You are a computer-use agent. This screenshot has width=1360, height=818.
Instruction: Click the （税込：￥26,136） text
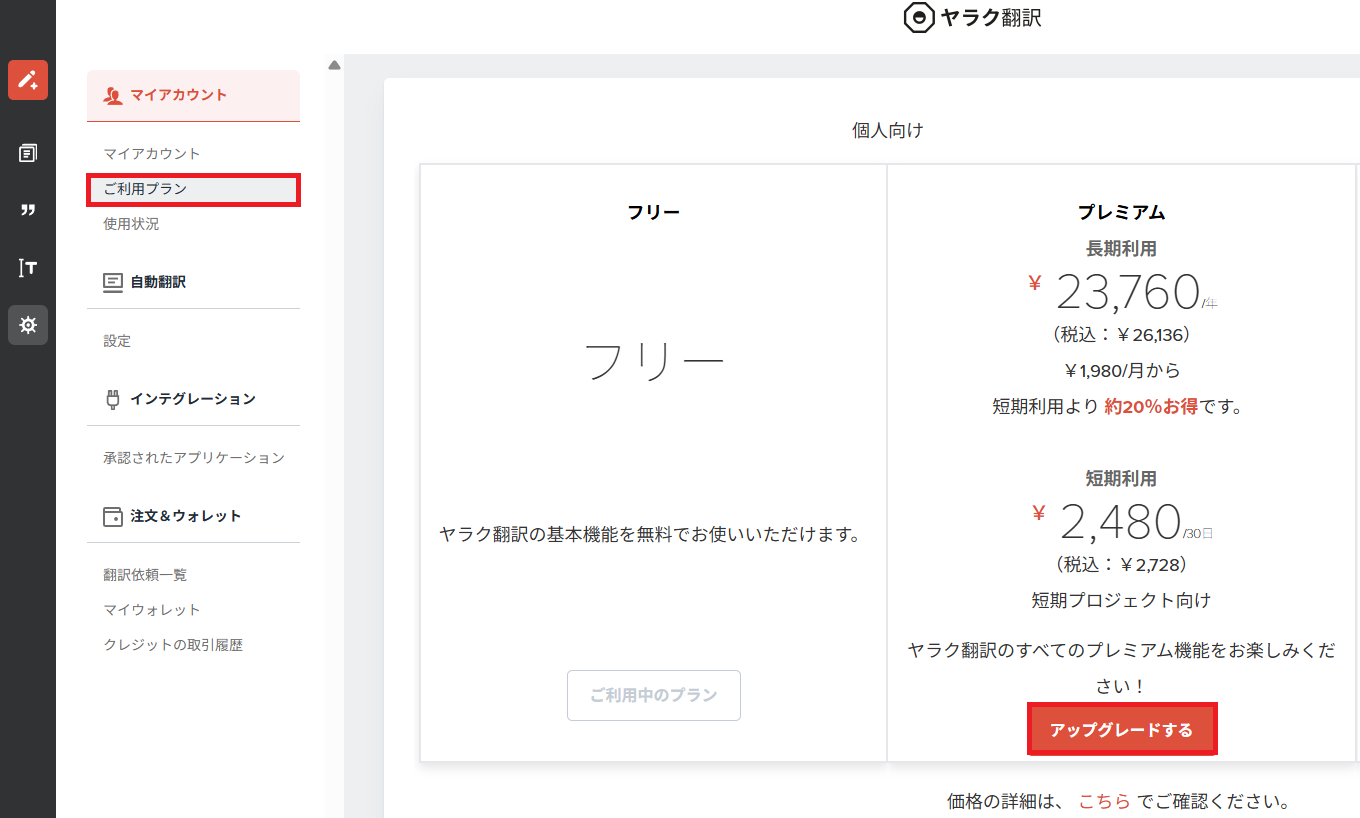1121,334
